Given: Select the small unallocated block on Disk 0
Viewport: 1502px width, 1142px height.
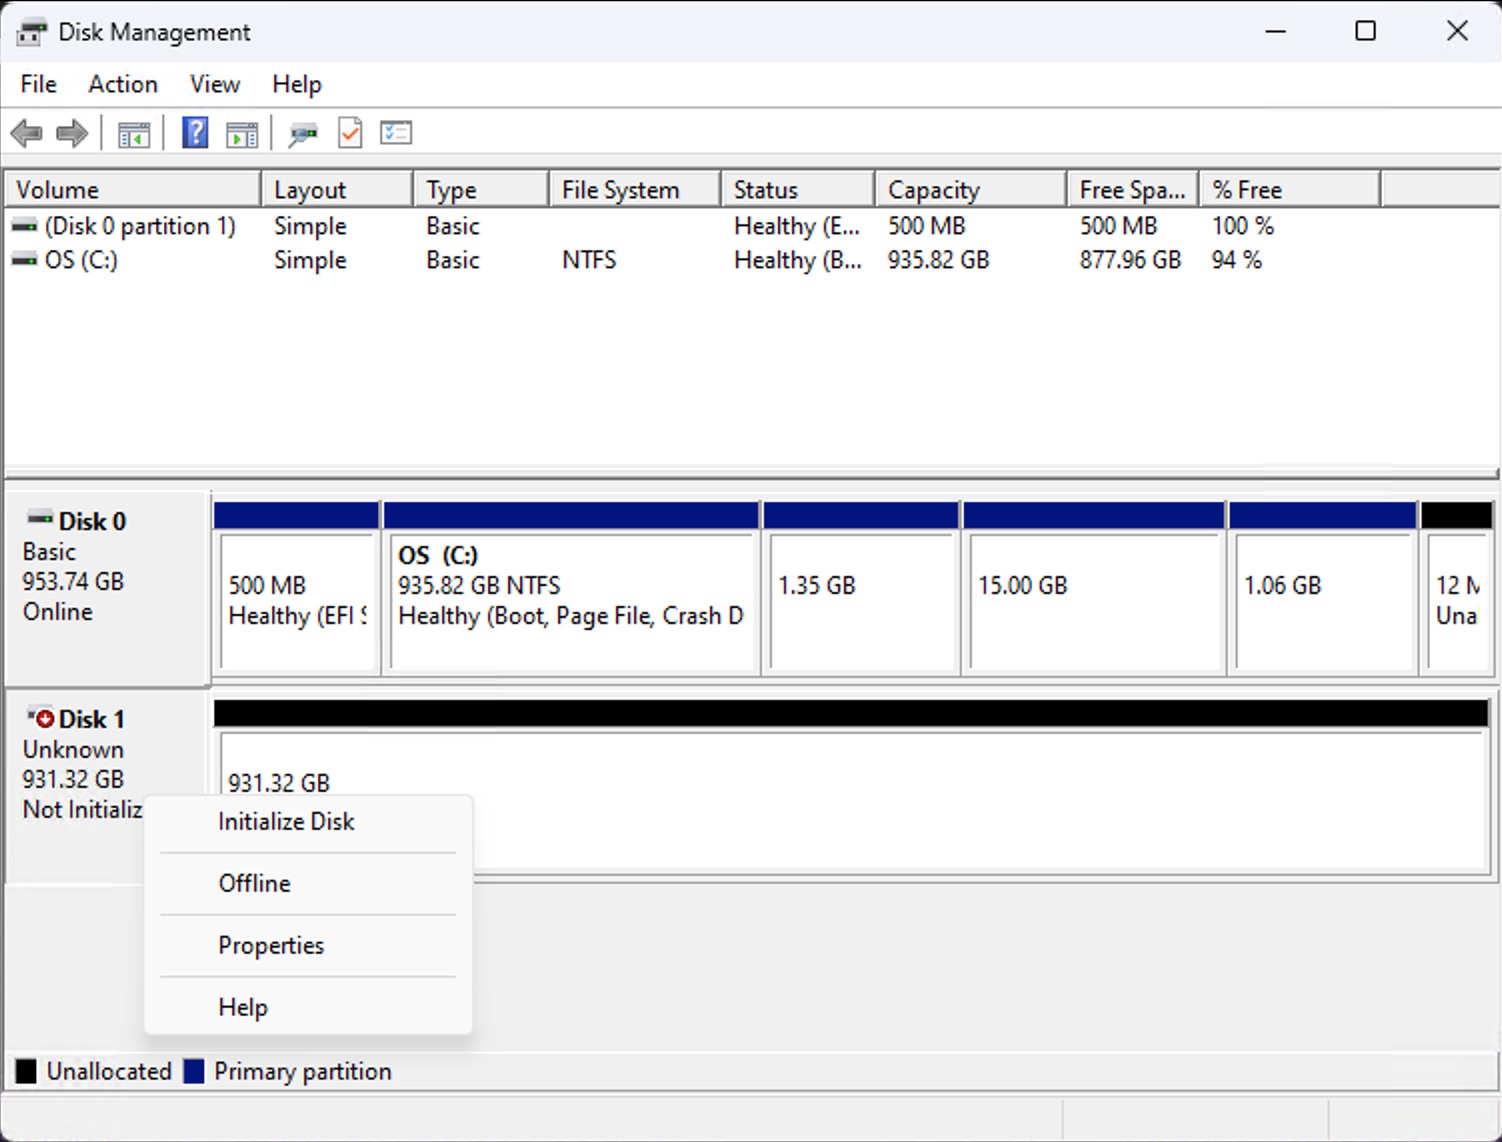Looking at the screenshot, I should (1457, 590).
